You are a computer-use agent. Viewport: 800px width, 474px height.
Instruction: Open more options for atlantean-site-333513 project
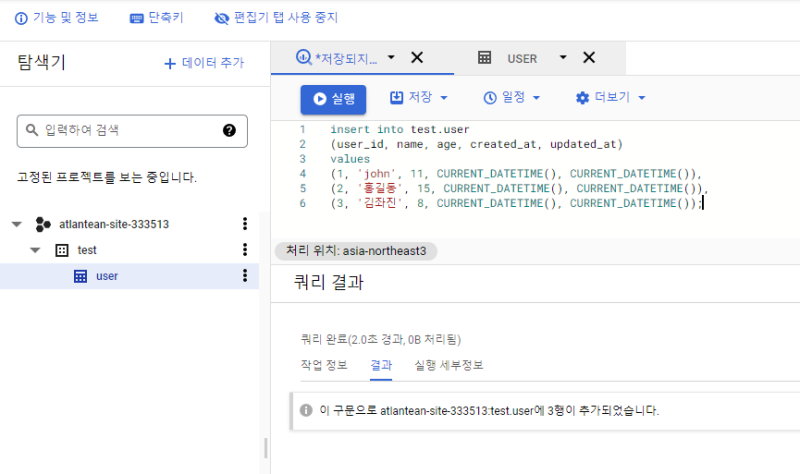pos(244,224)
